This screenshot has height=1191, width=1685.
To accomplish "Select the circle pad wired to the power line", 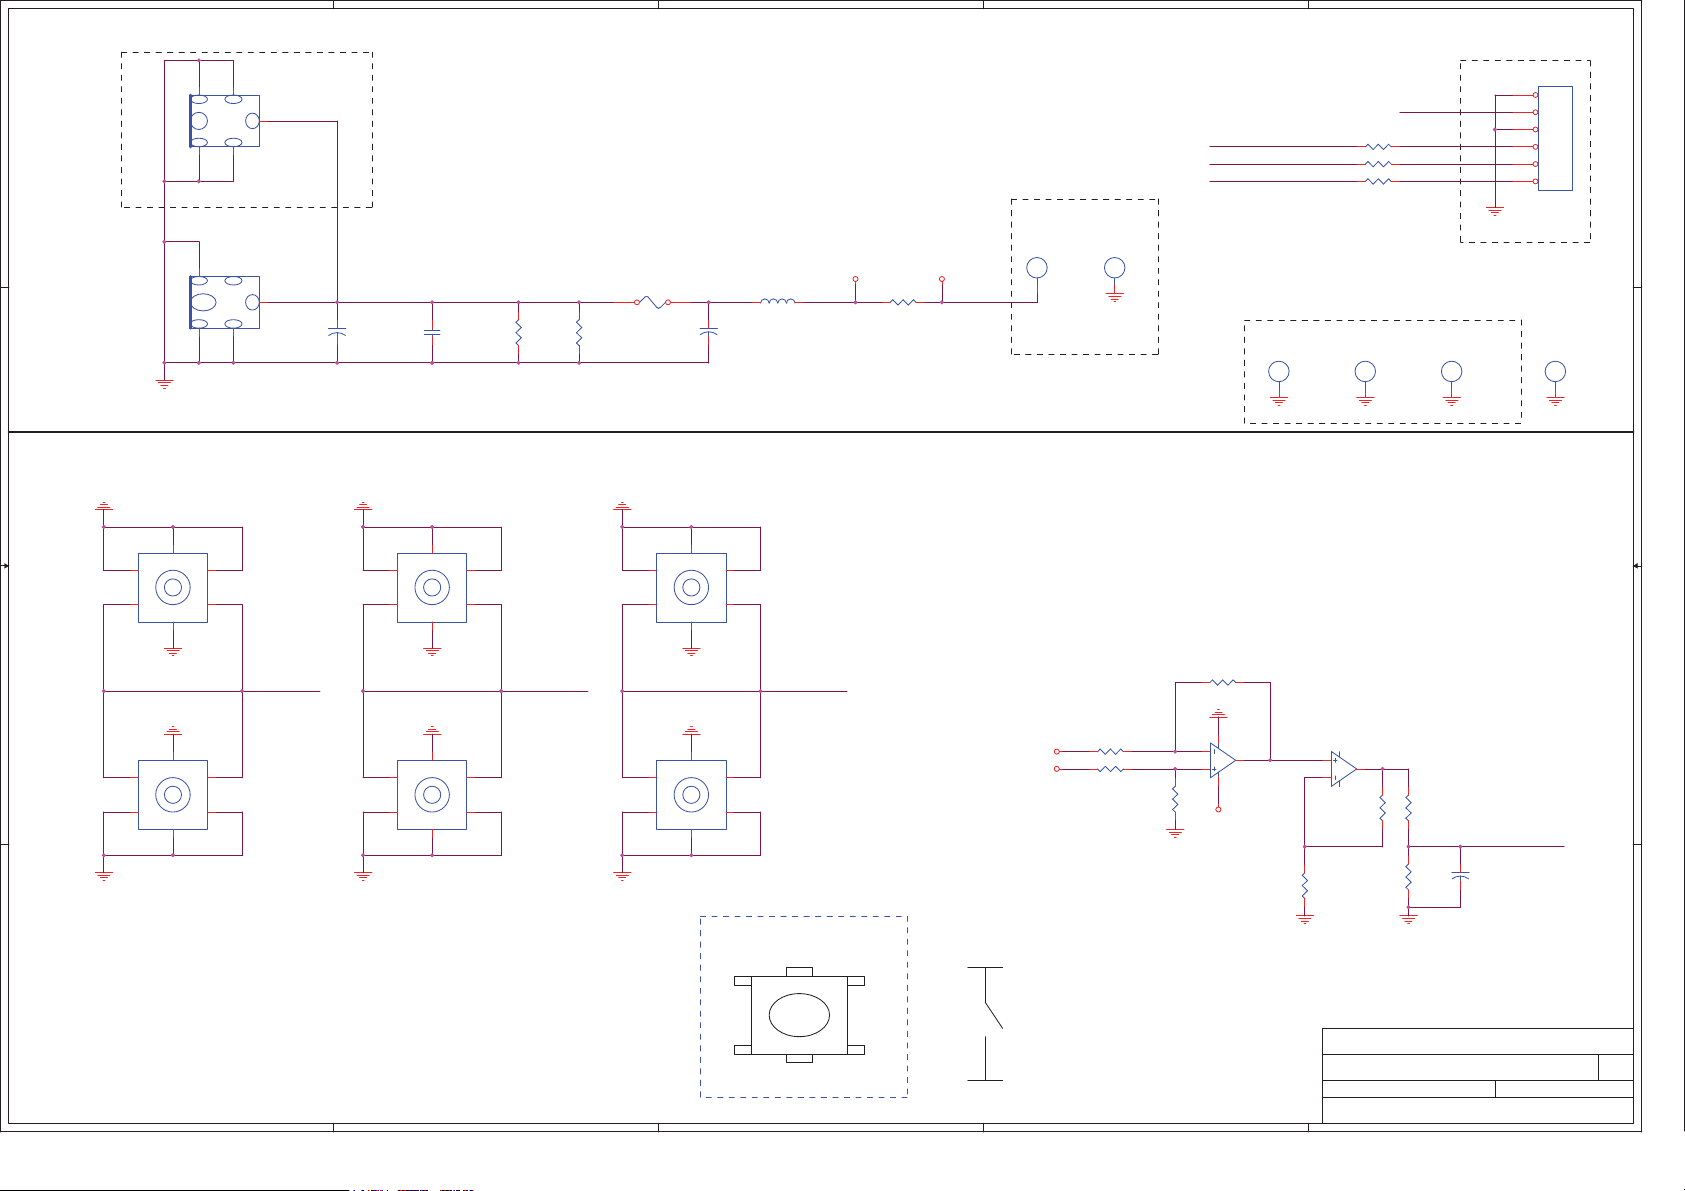I will point(1037,268).
